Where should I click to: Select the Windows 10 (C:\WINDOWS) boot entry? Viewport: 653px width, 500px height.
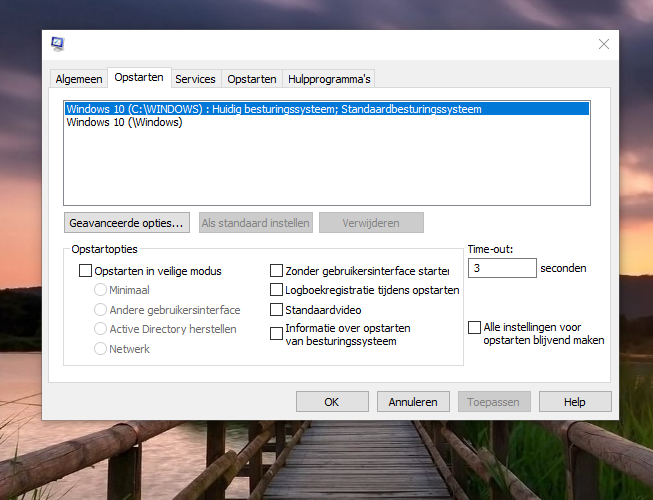tap(327, 109)
